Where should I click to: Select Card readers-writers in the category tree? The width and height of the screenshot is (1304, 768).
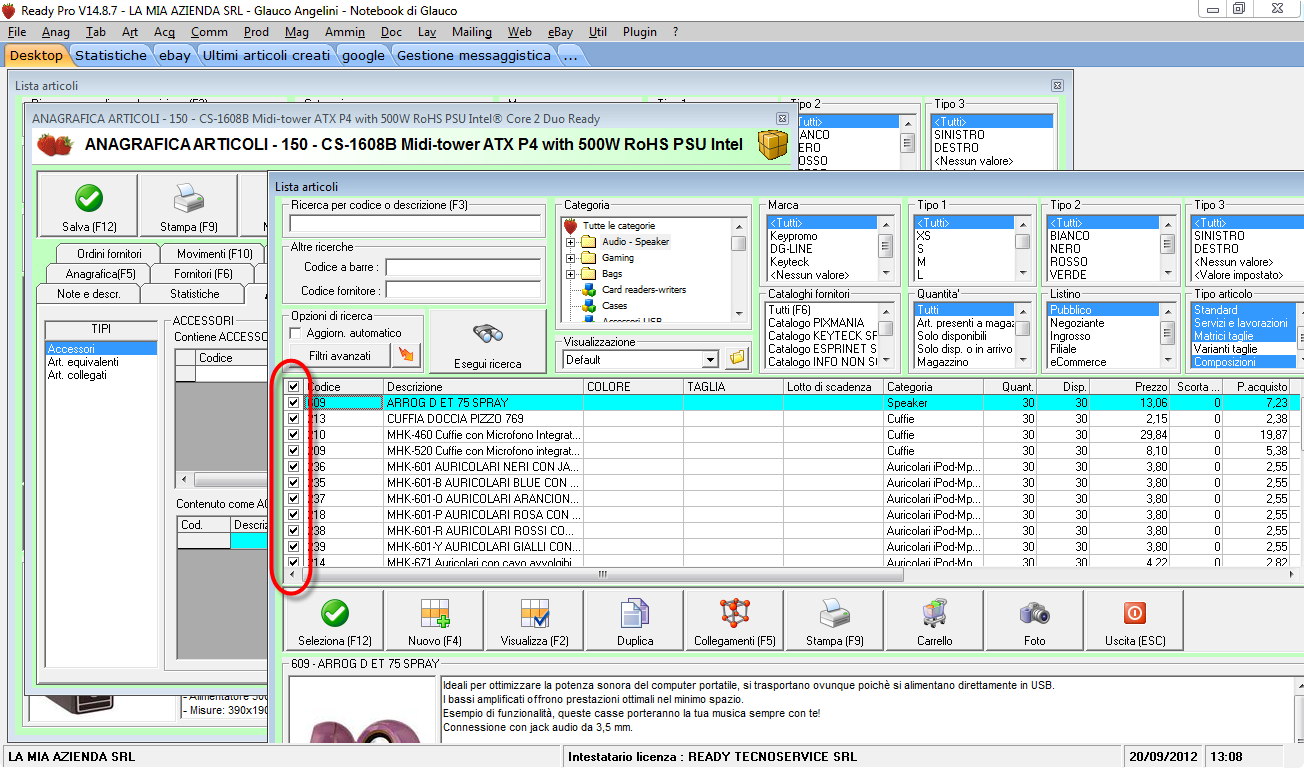pyautogui.click(x=644, y=290)
